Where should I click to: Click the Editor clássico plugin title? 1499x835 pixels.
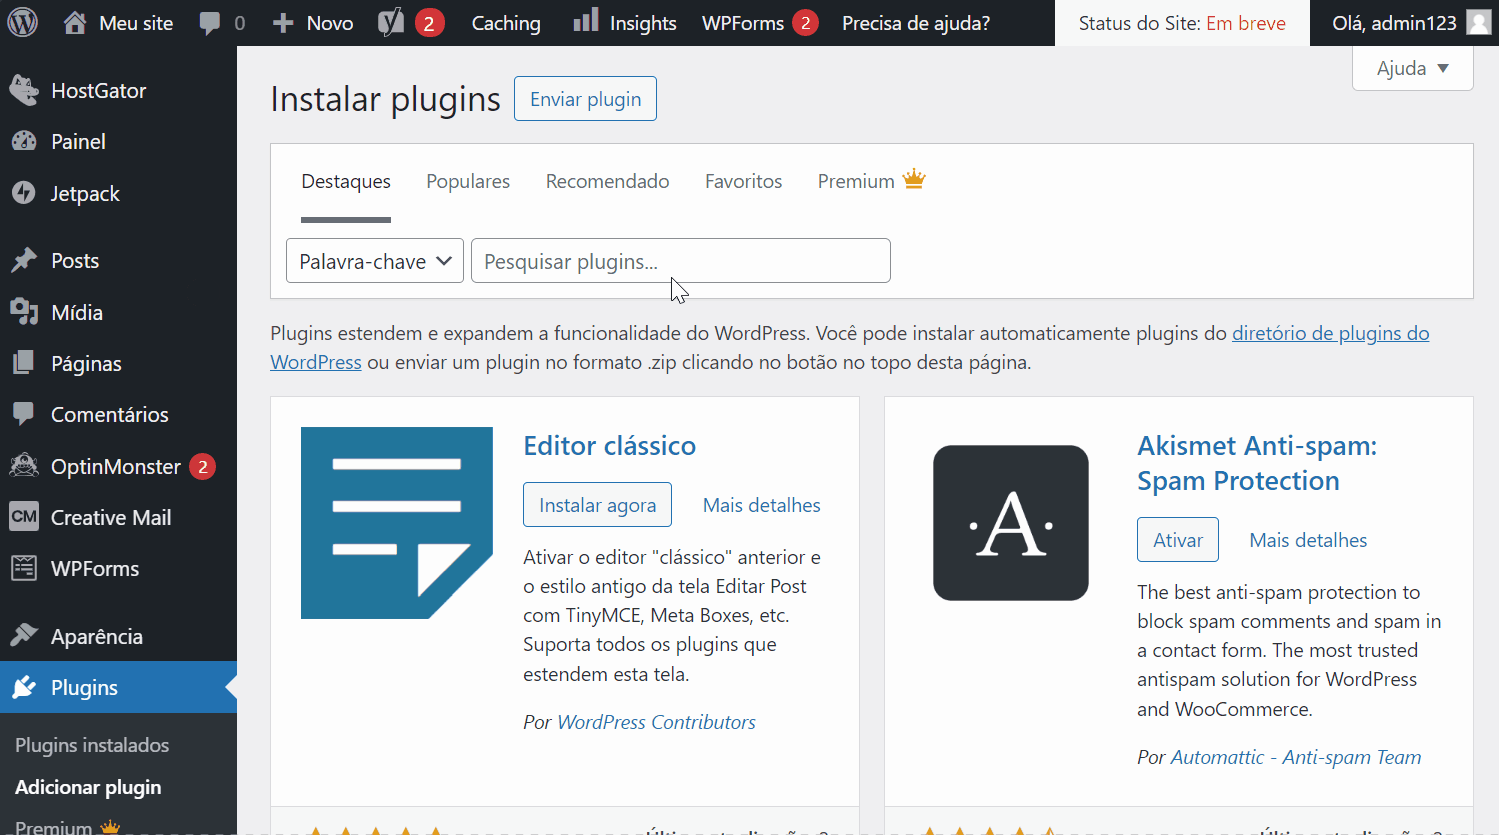coord(609,446)
